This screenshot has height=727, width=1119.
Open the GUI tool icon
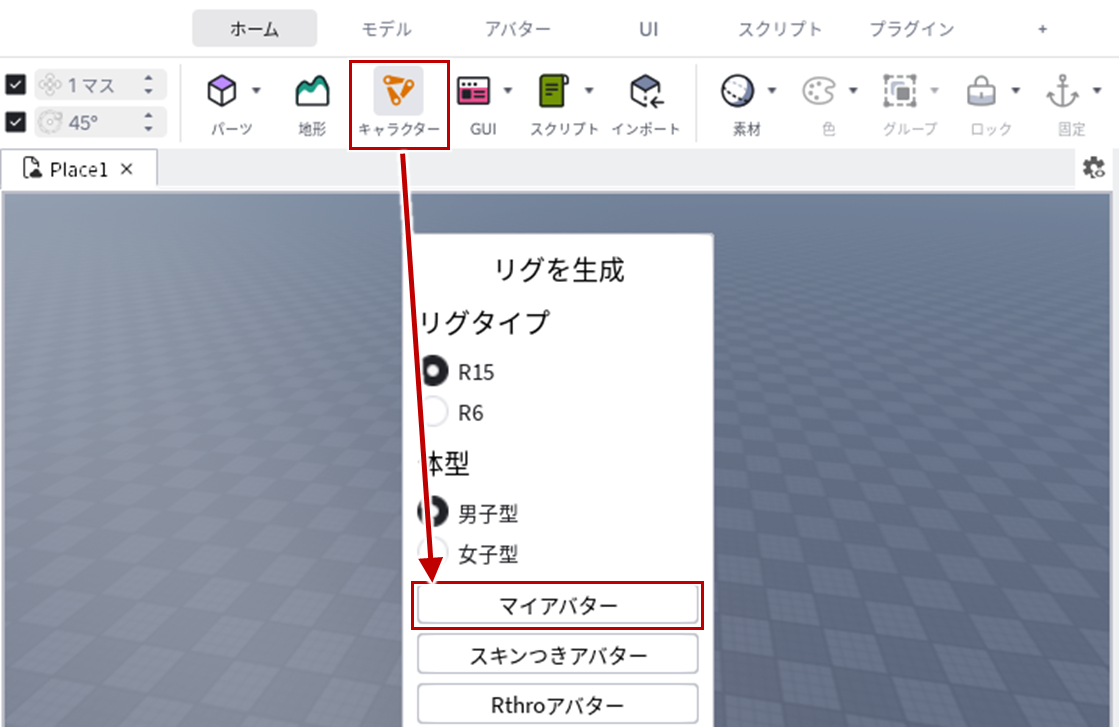473,91
